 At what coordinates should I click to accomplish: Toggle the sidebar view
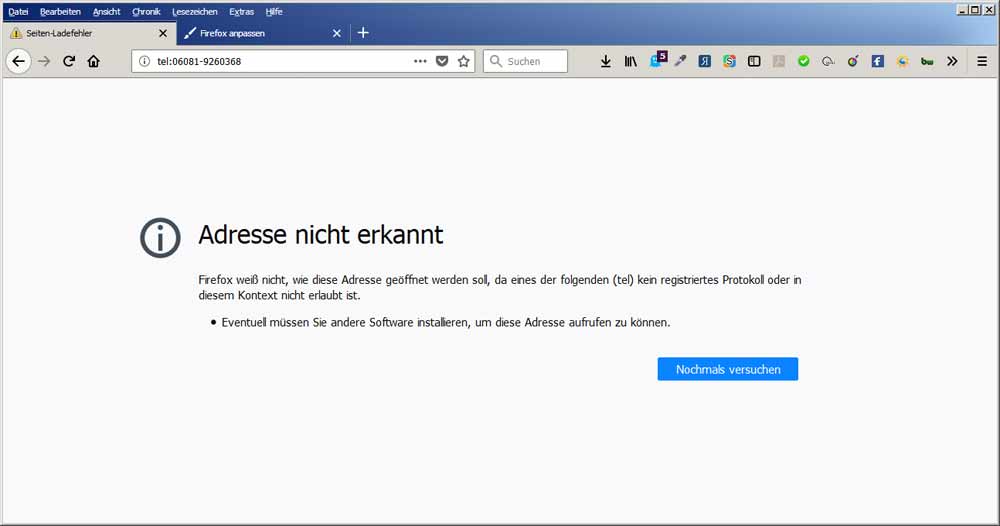754,61
